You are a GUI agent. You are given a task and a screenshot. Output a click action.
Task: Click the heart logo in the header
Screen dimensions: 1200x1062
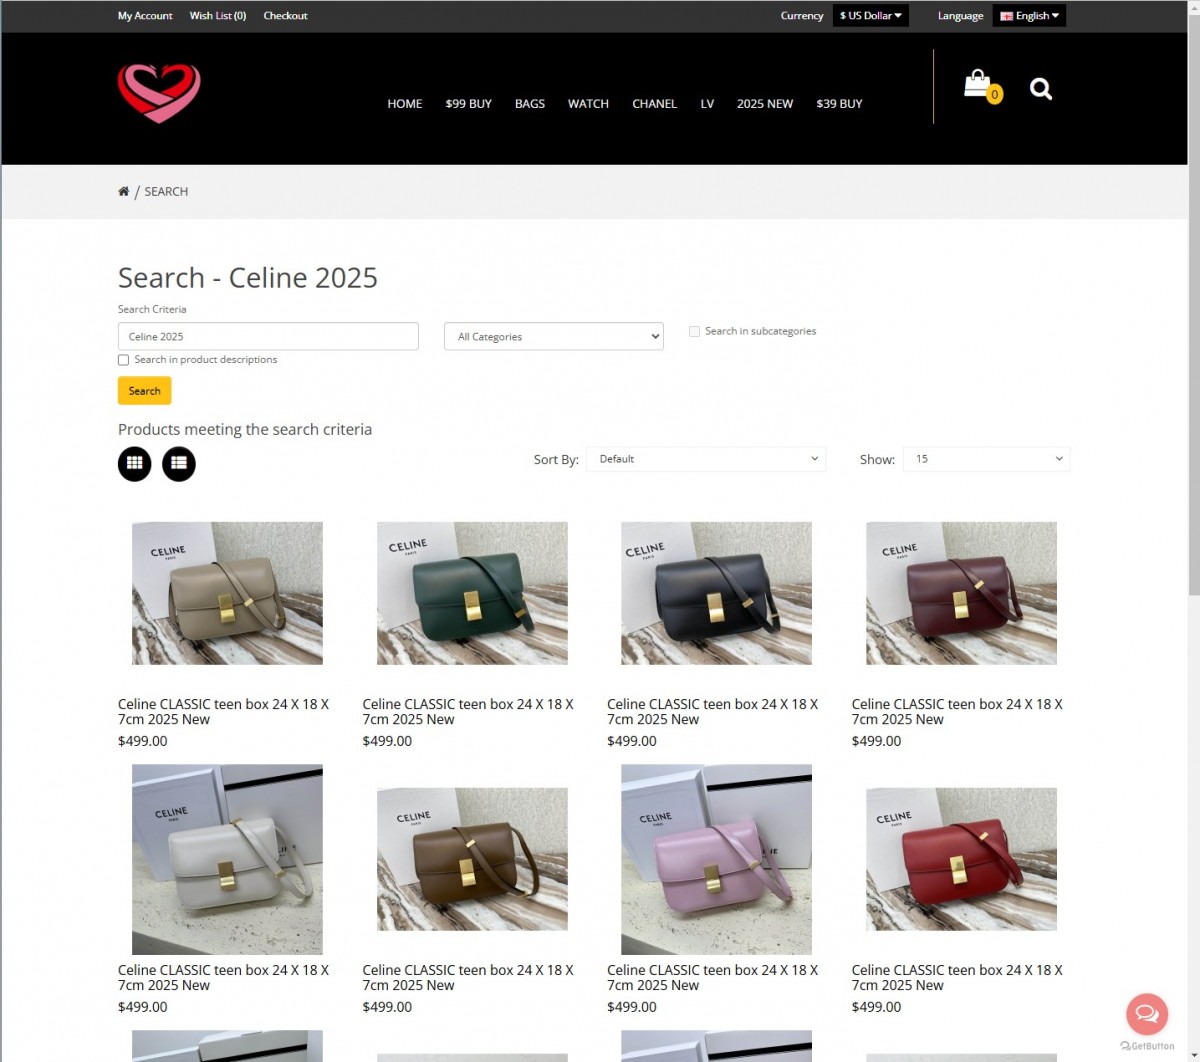pyautogui.click(x=159, y=93)
